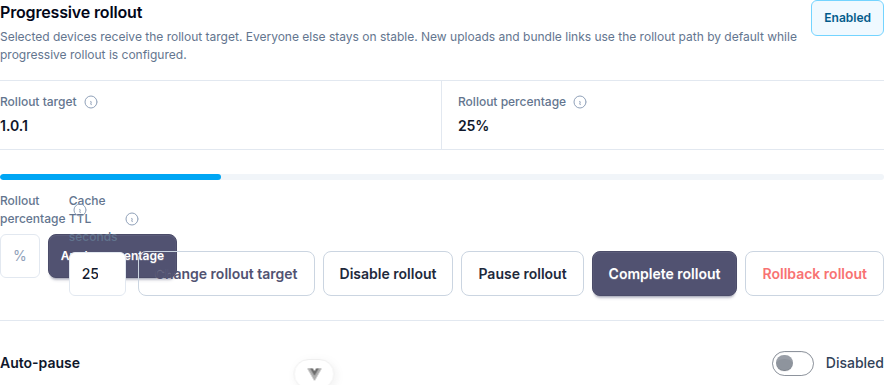Select the 1.0.1 rollout target value
884x385 pixels.
pyautogui.click(x=14, y=126)
